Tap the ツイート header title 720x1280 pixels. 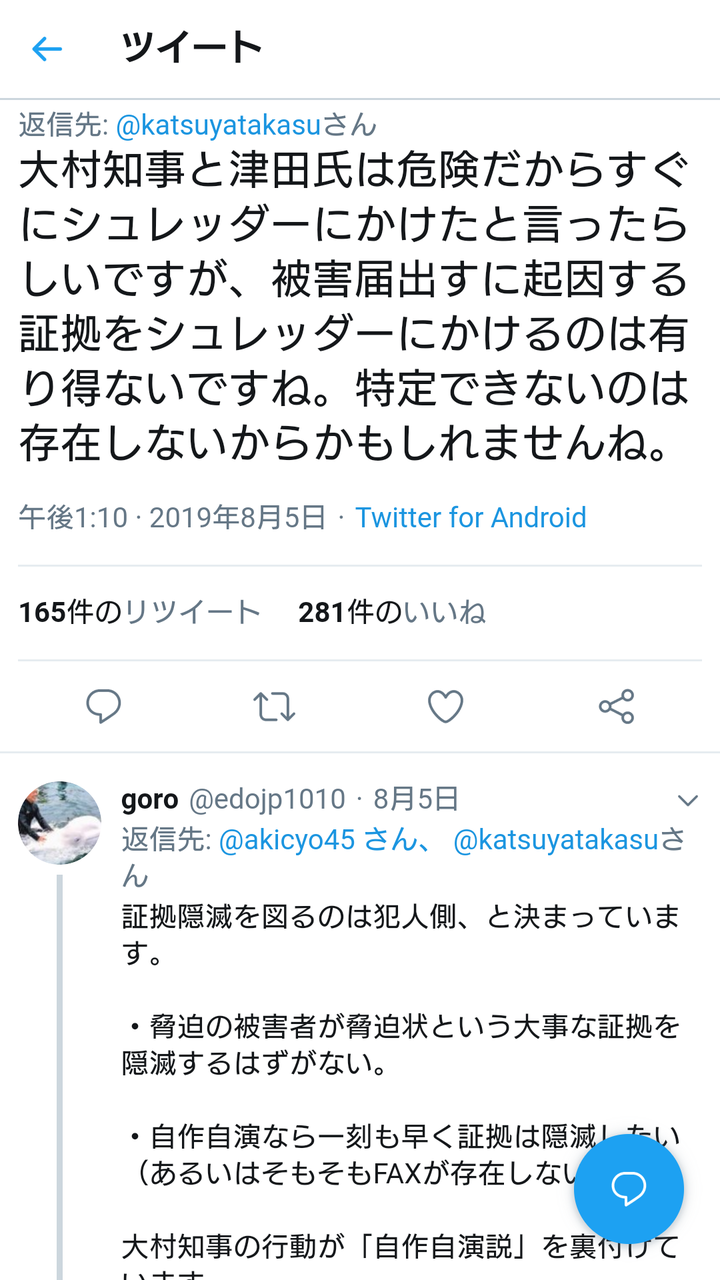(192, 47)
